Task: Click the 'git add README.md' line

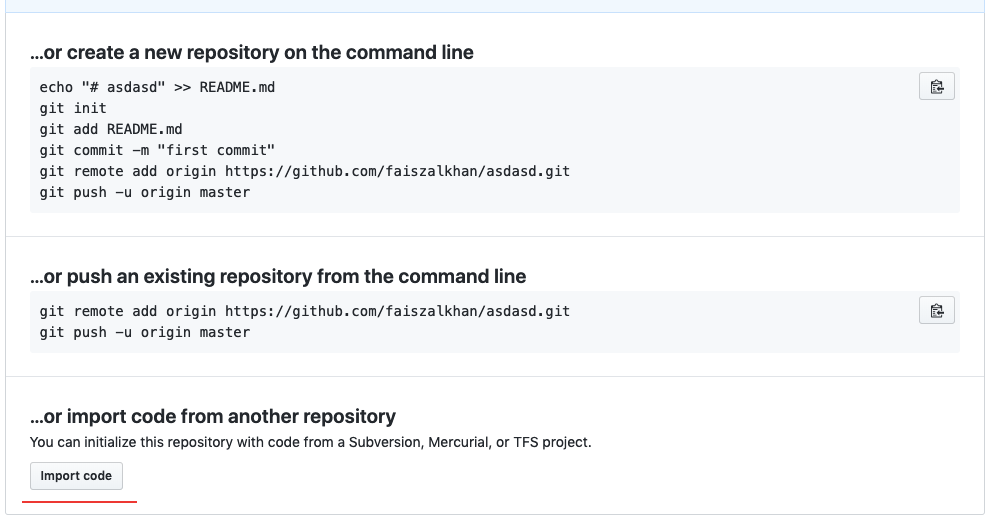Action: pos(111,129)
